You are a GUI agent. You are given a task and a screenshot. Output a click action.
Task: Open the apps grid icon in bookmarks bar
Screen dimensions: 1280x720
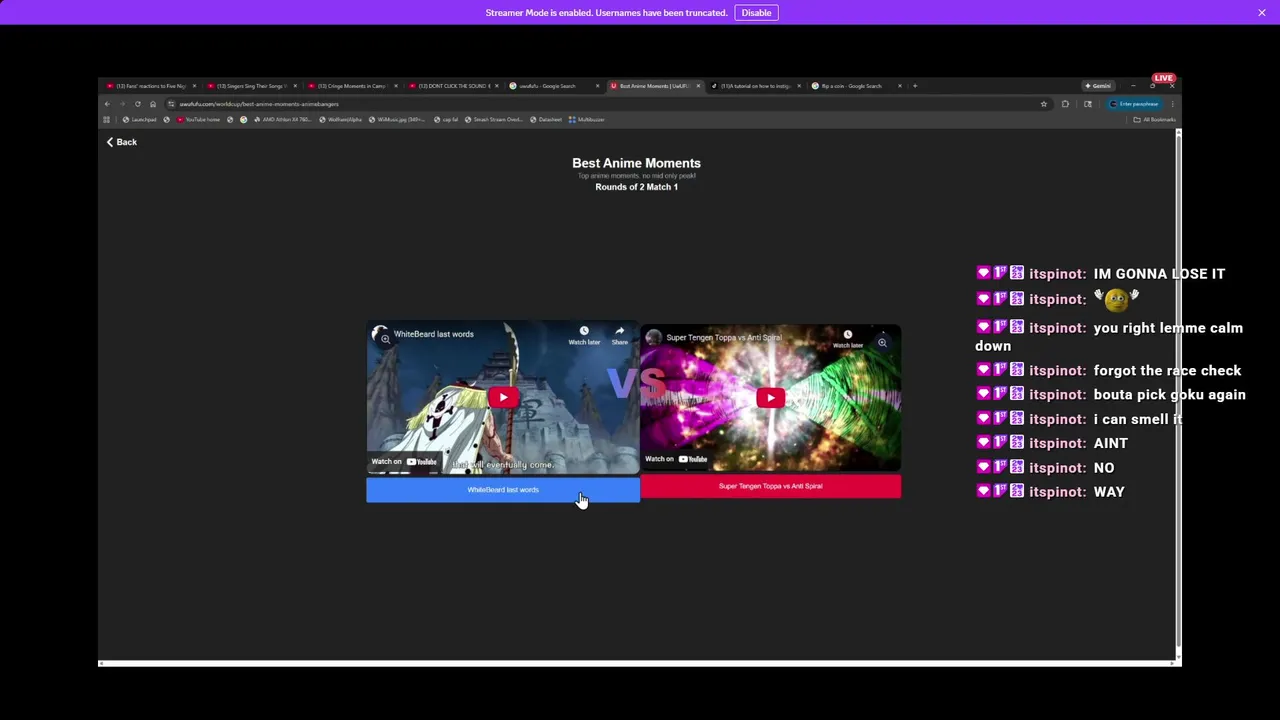click(107, 120)
